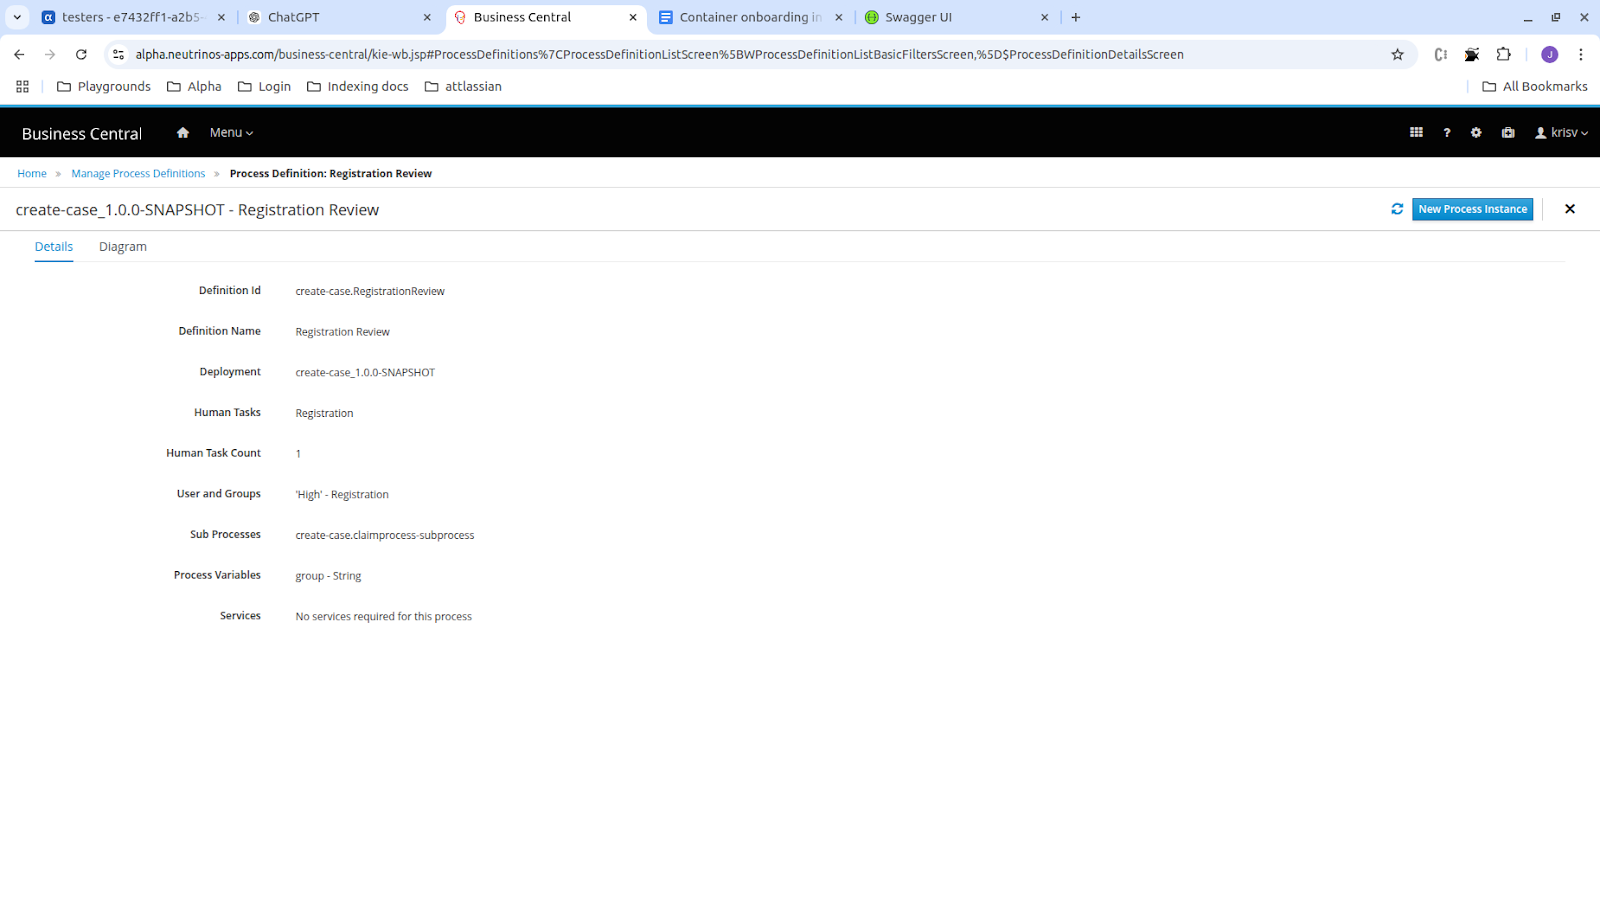Switch to the ChatGPT browser tab

pyautogui.click(x=340, y=17)
